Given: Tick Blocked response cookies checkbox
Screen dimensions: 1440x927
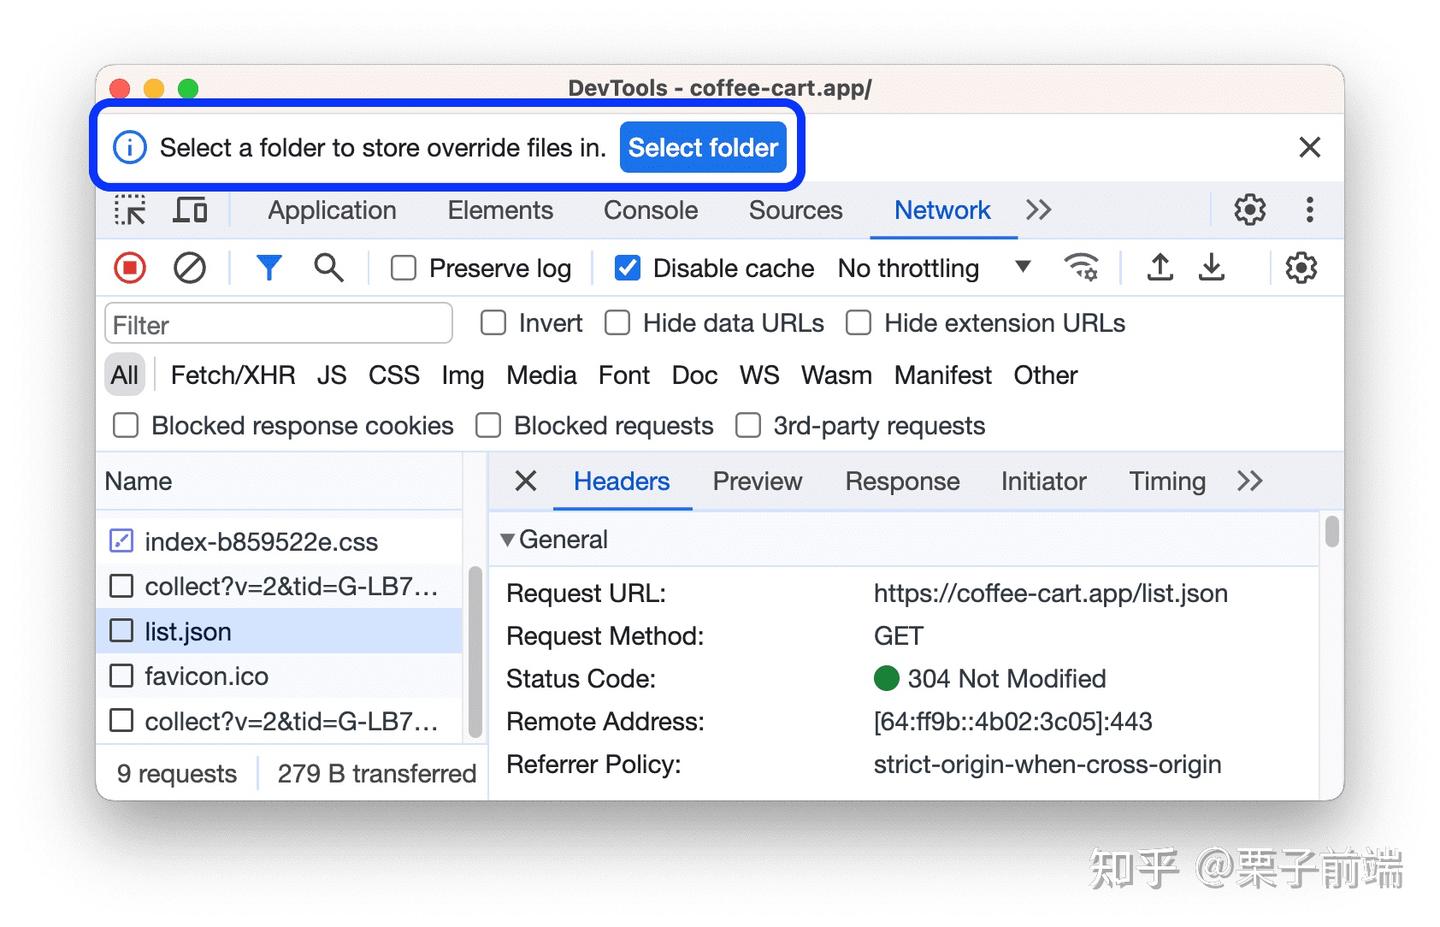Looking at the screenshot, I should pos(126,426).
